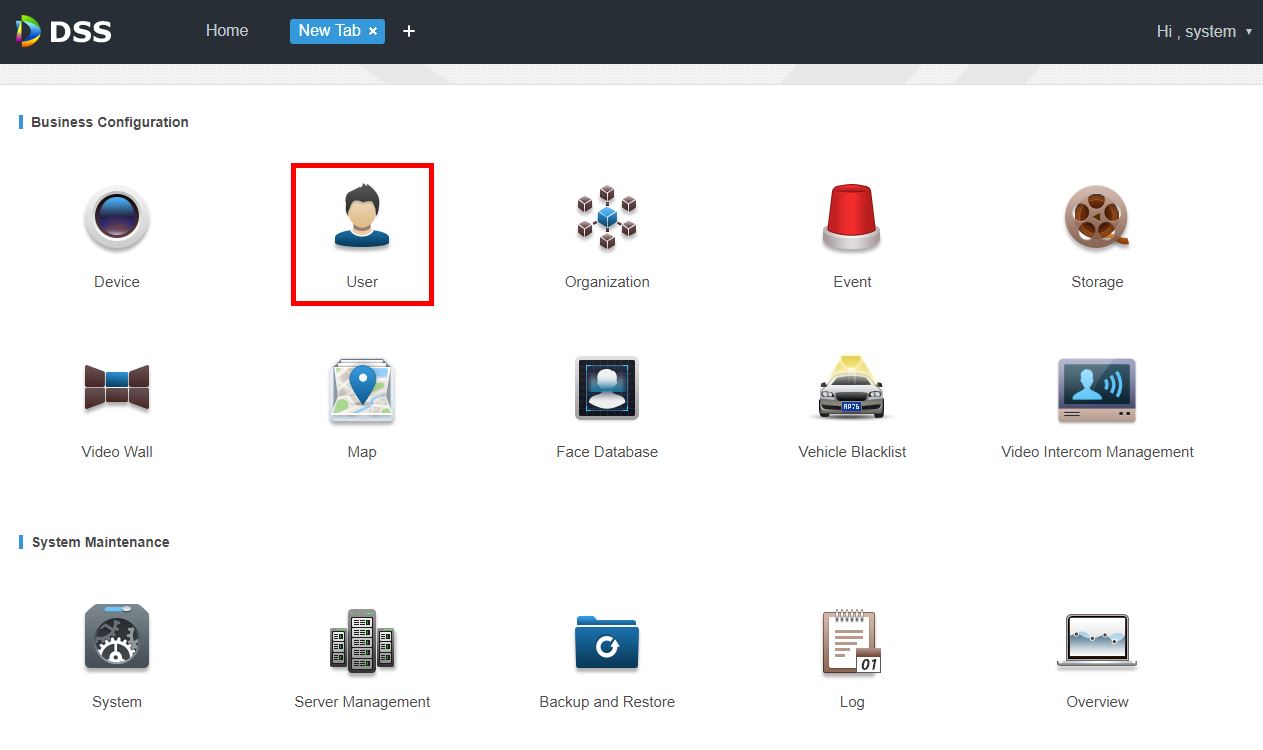Open the System gear icon

coord(117,637)
